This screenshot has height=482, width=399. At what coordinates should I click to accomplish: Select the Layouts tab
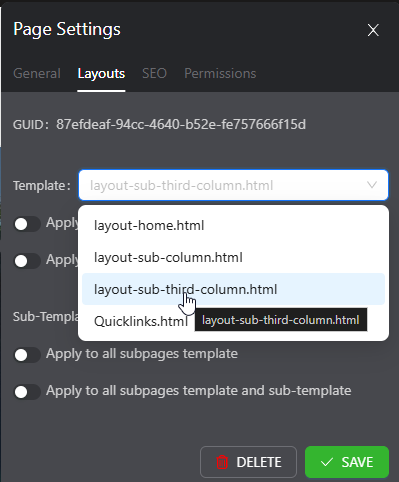point(101,73)
